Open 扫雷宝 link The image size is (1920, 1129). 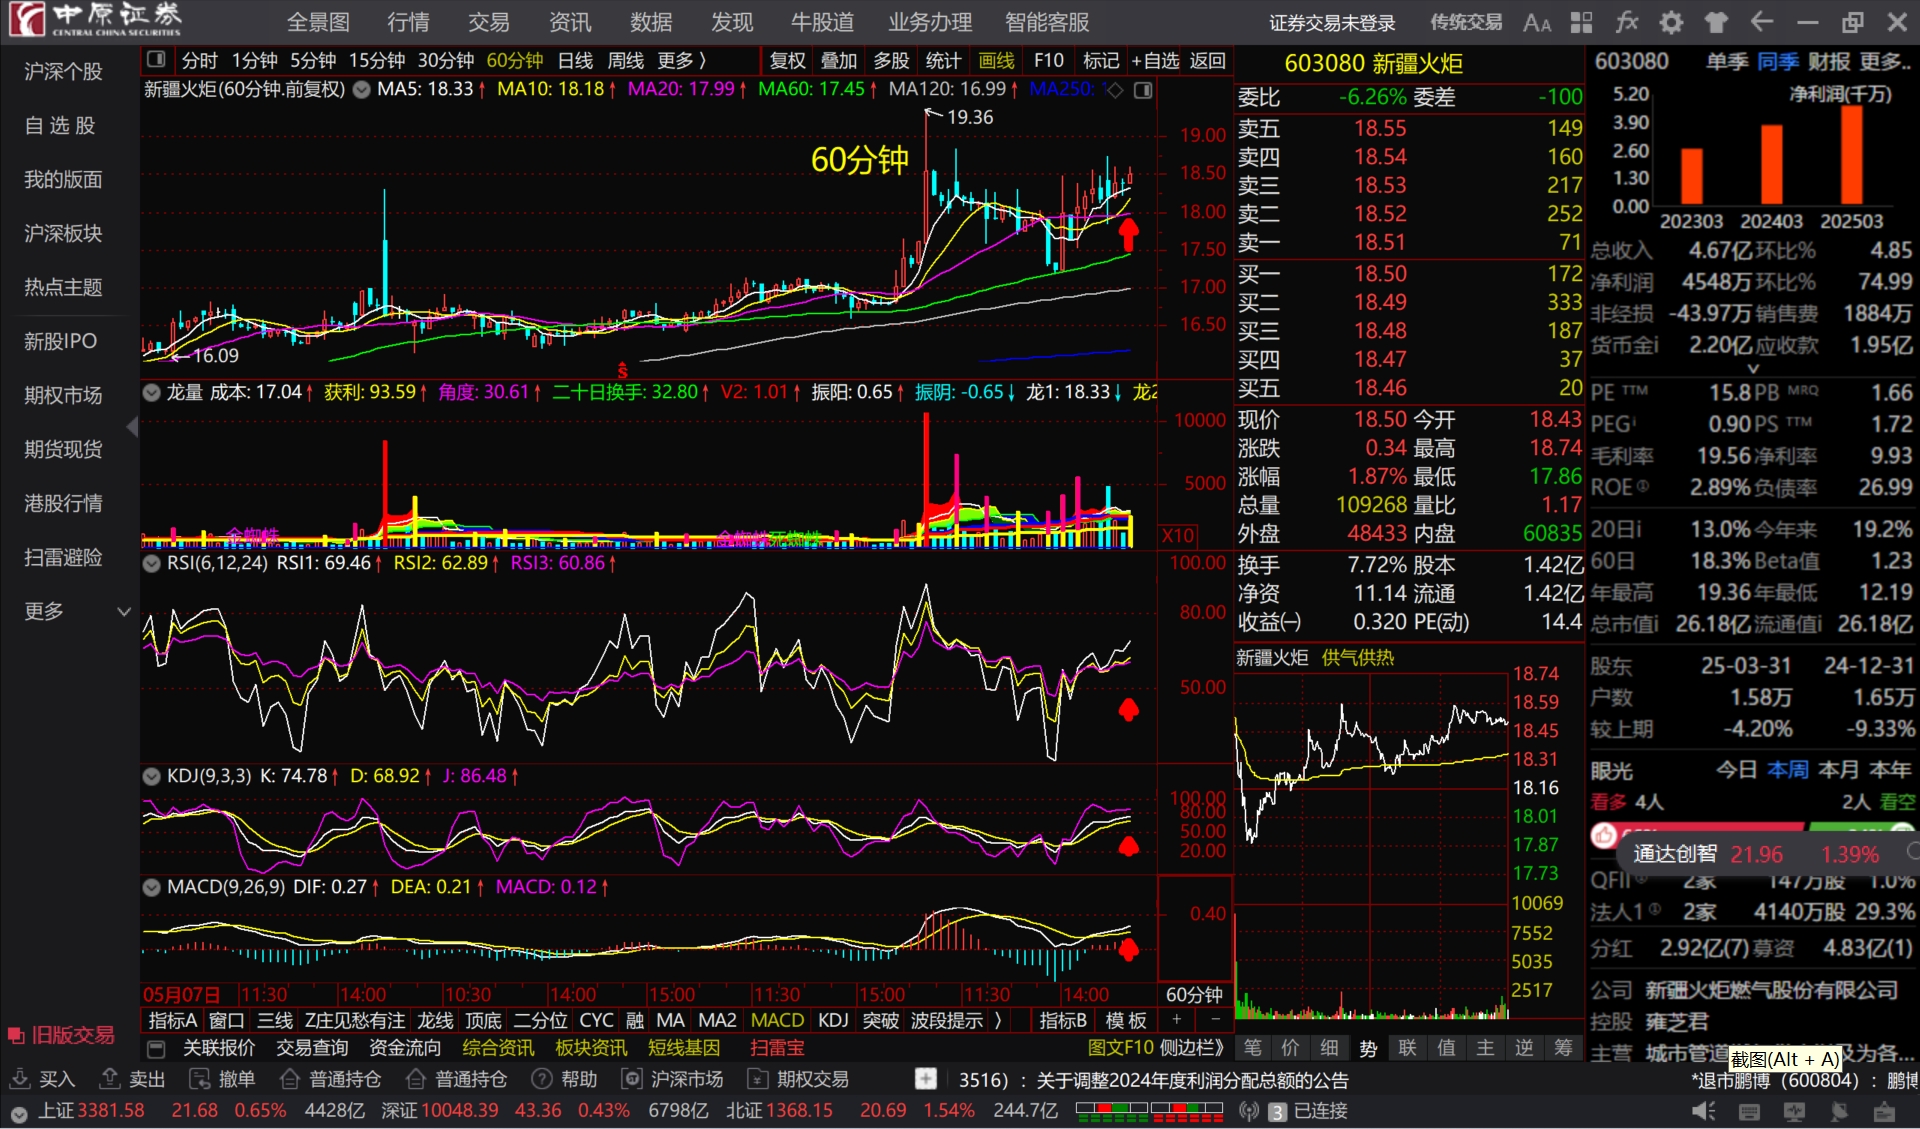click(x=777, y=1048)
